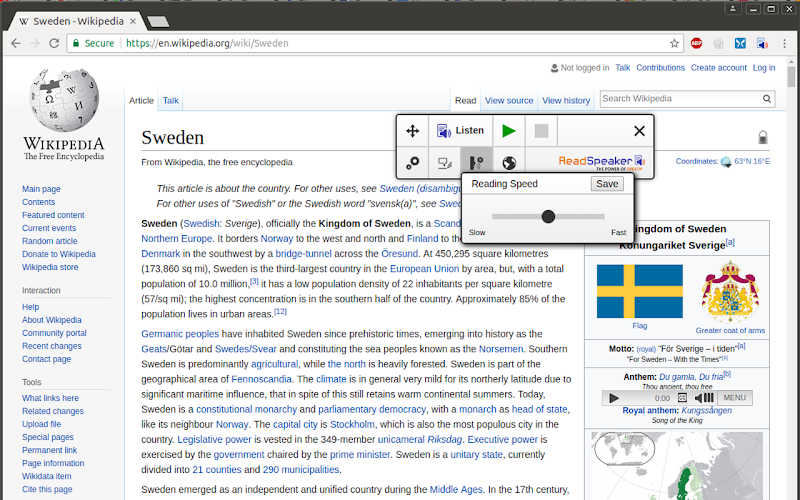Click the blue X extension icon
The width and height of the screenshot is (800, 500).
click(740, 43)
